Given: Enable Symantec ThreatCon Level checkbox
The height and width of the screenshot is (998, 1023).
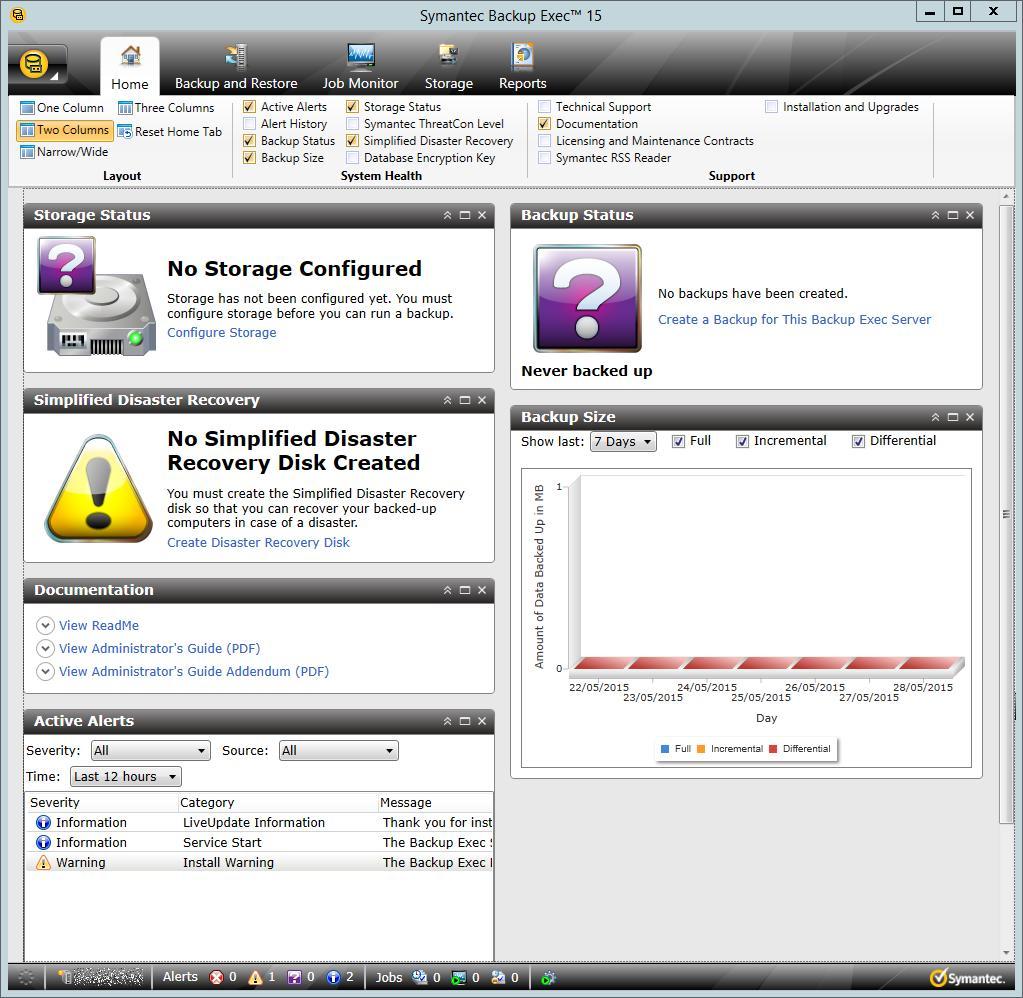Looking at the screenshot, I should (x=352, y=123).
